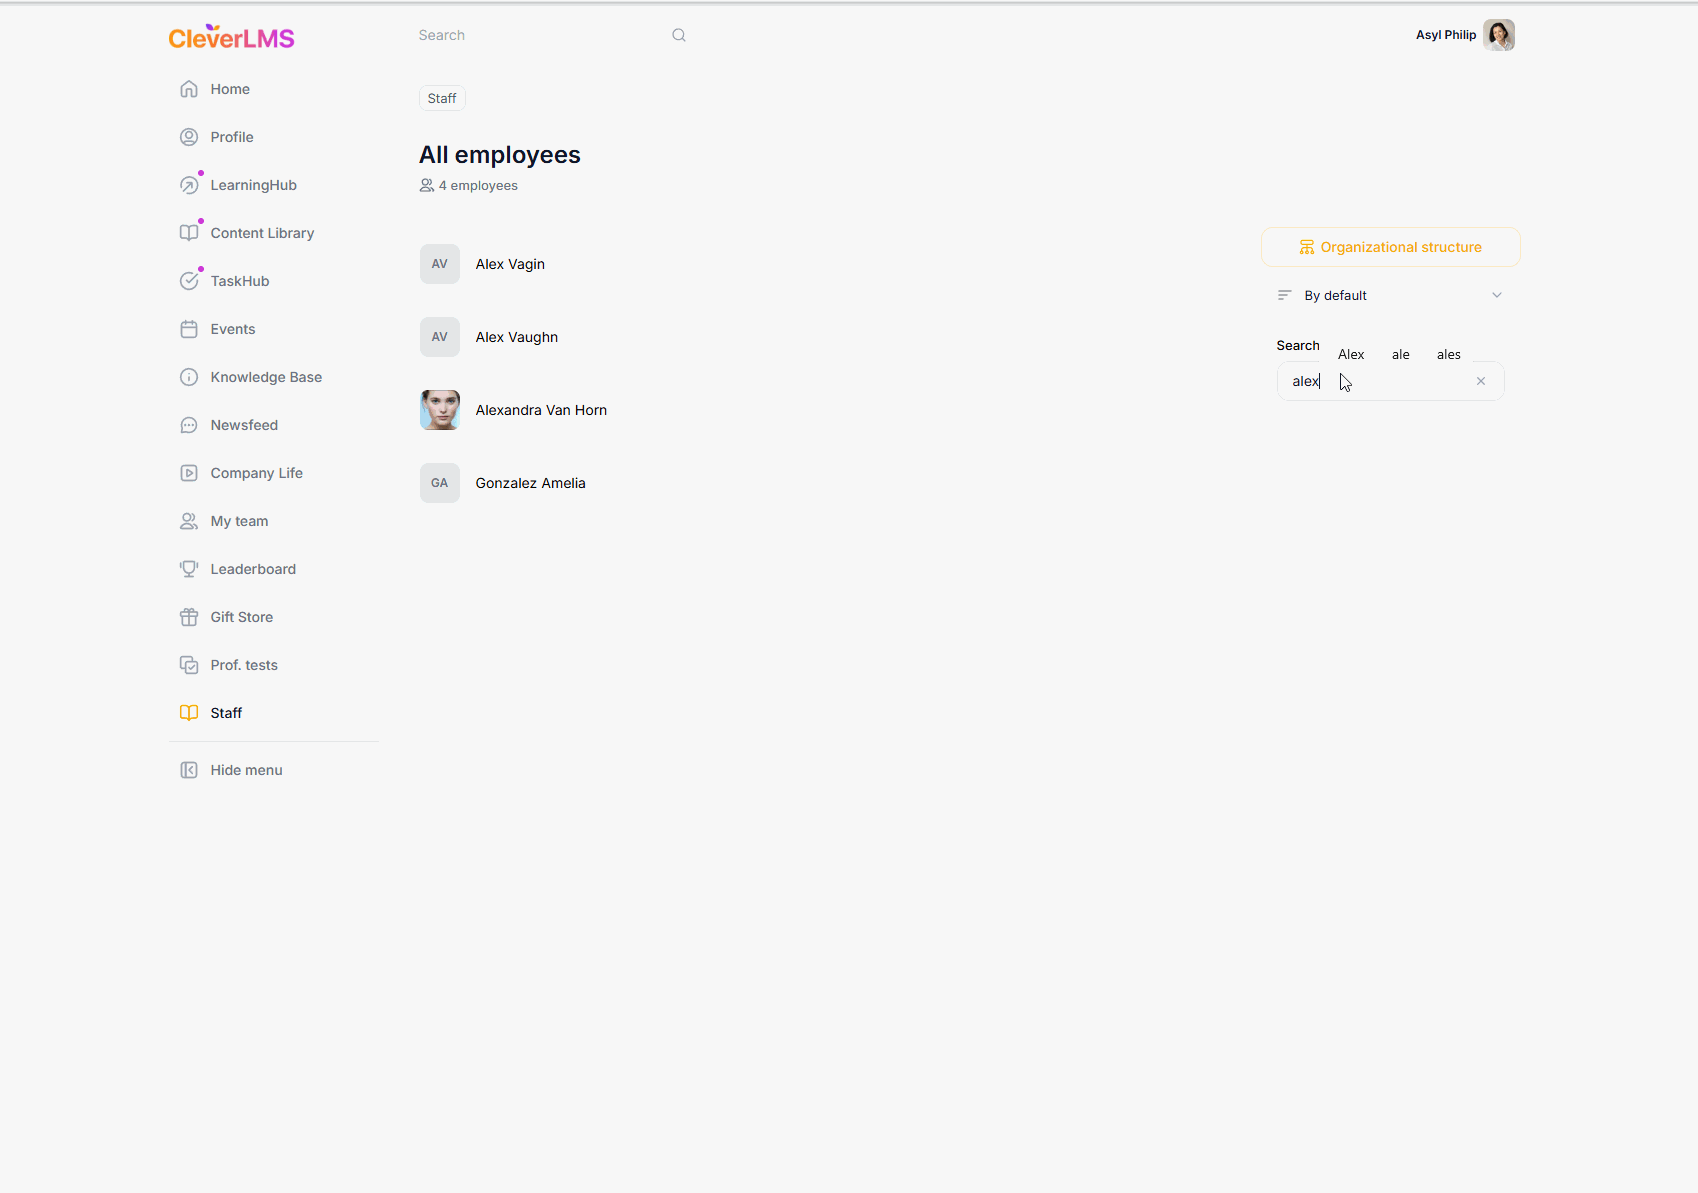Click the Organizational structure hierarchy icon
This screenshot has height=1193, width=1698.
coord(1307,247)
